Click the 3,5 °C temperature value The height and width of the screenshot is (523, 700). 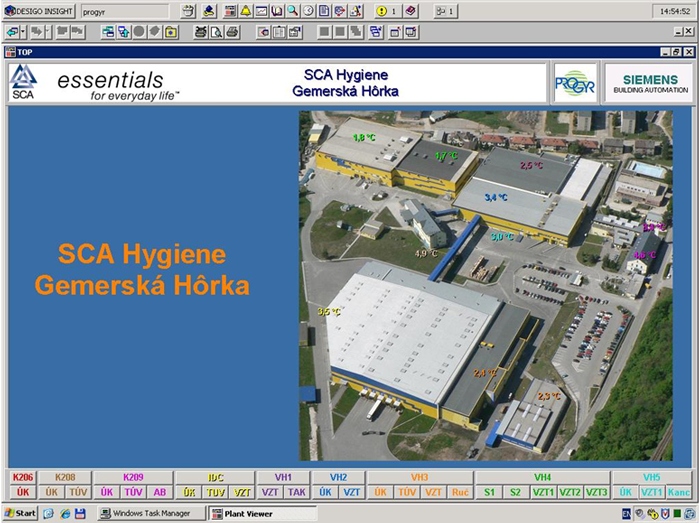pyautogui.click(x=329, y=311)
